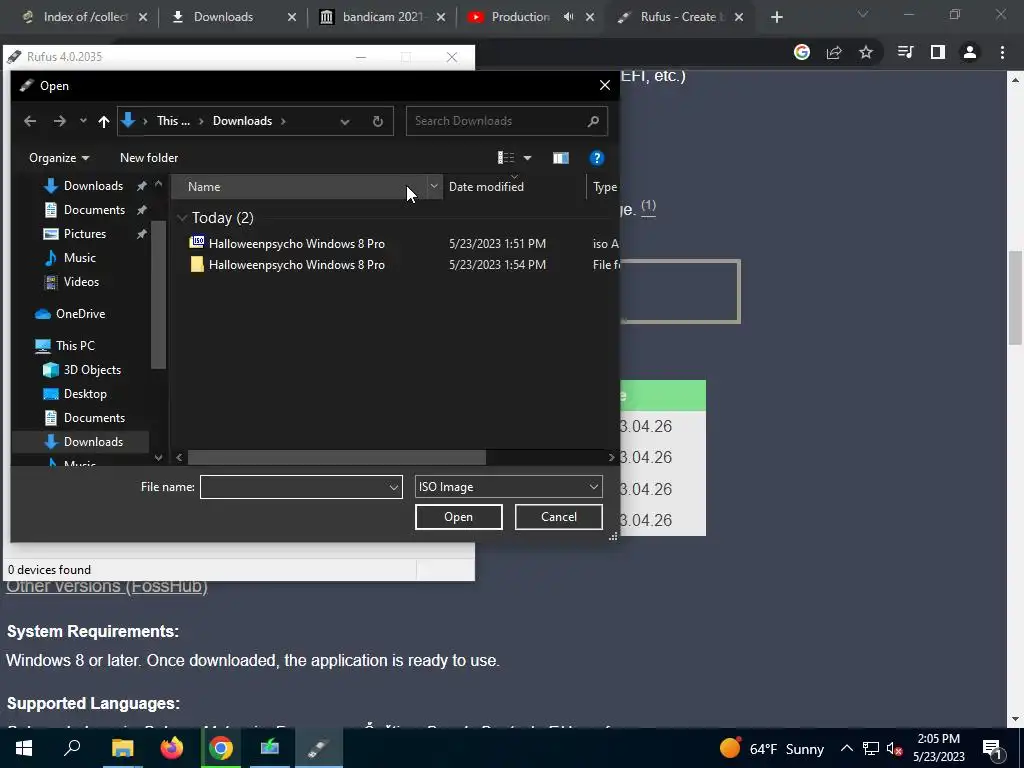Refresh the Downloads folder listing
The height and width of the screenshot is (768, 1024).
pos(377,121)
